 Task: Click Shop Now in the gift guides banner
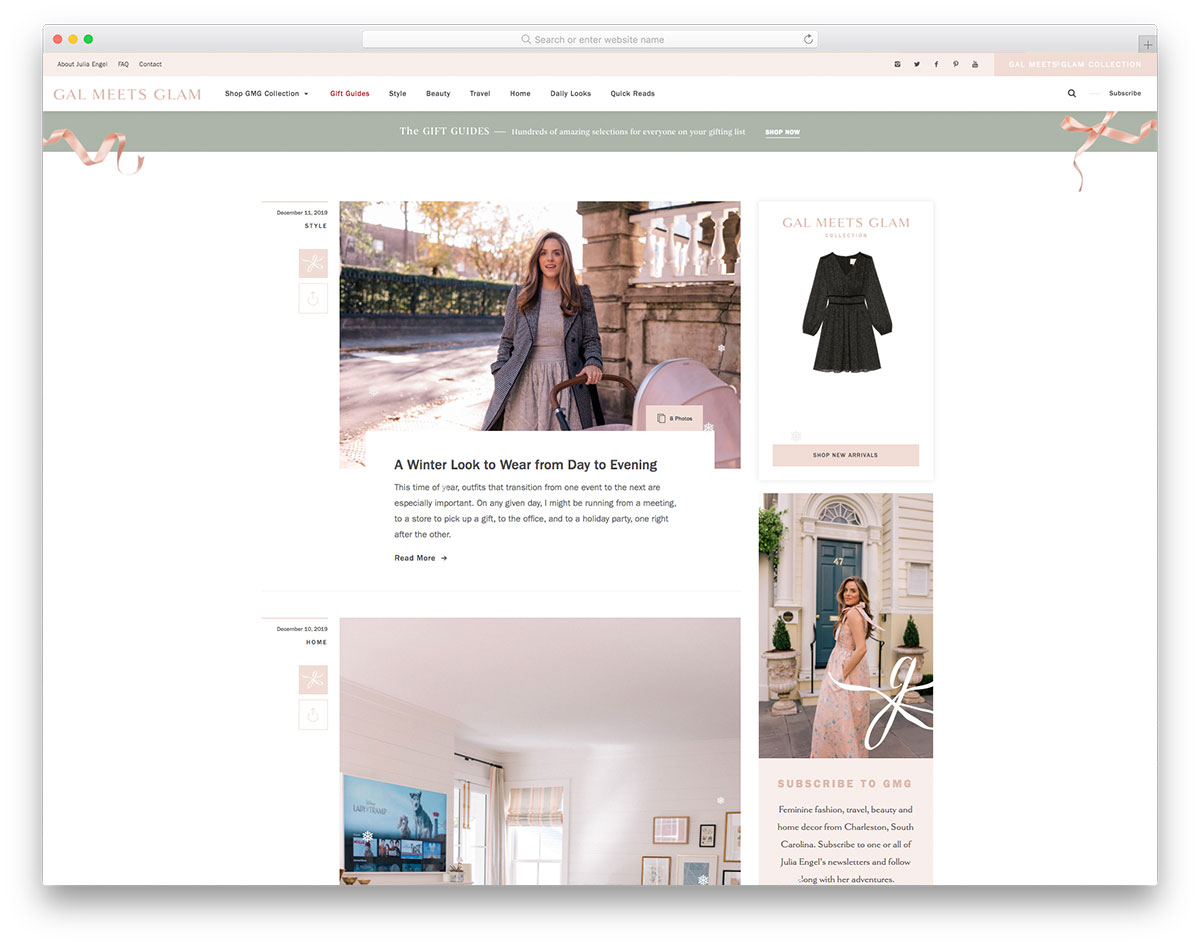tap(782, 132)
